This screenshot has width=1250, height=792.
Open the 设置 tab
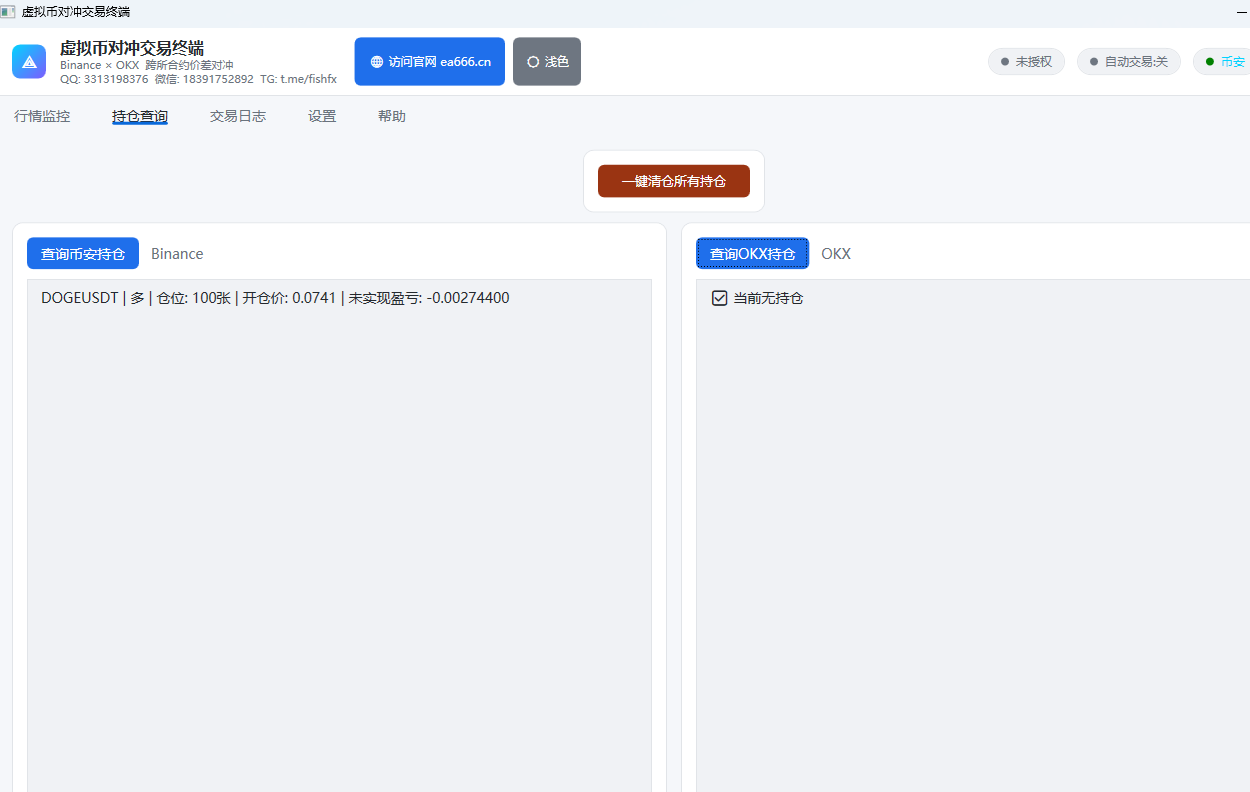pos(322,116)
